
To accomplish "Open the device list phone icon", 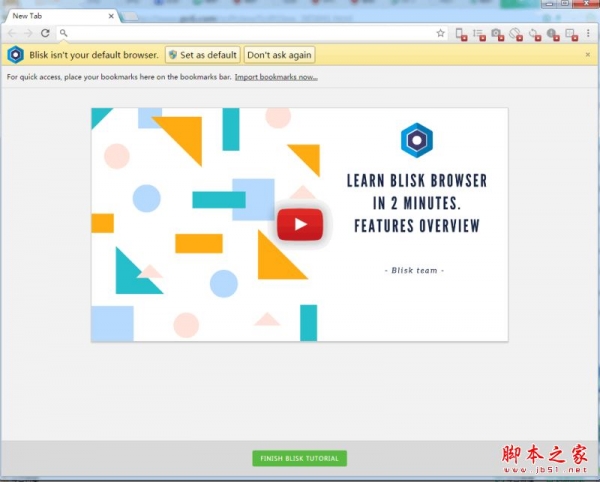I will coord(461,34).
